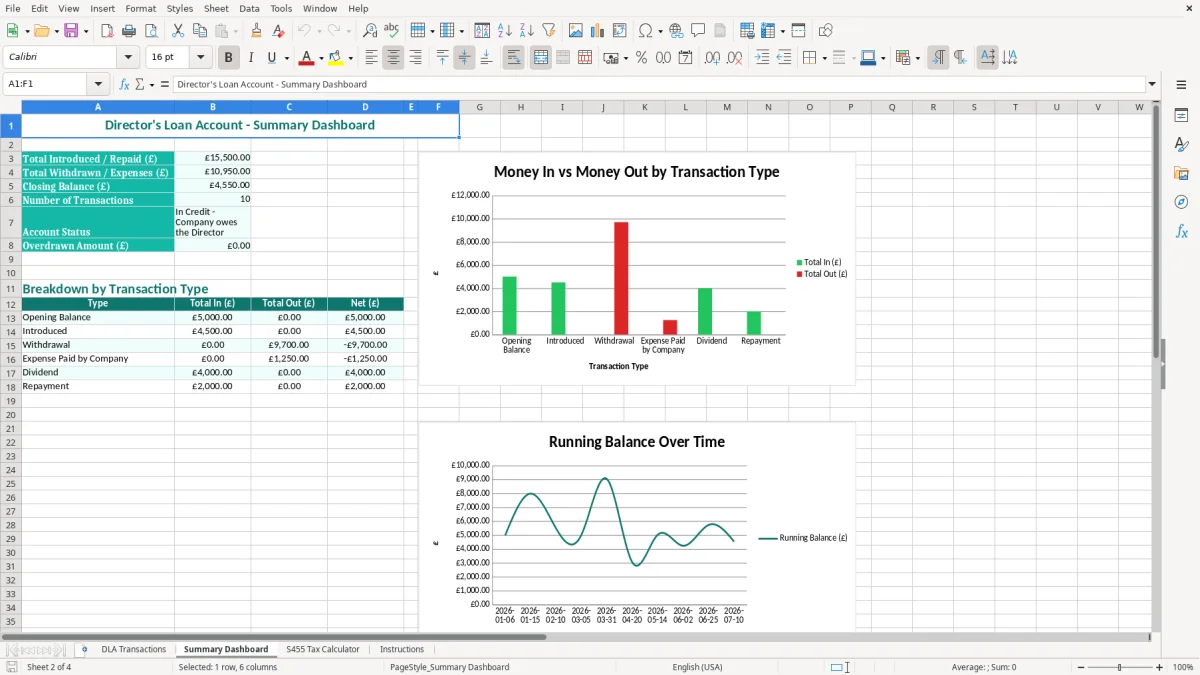
Task: Sort ascending A to Z
Action: point(505,31)
